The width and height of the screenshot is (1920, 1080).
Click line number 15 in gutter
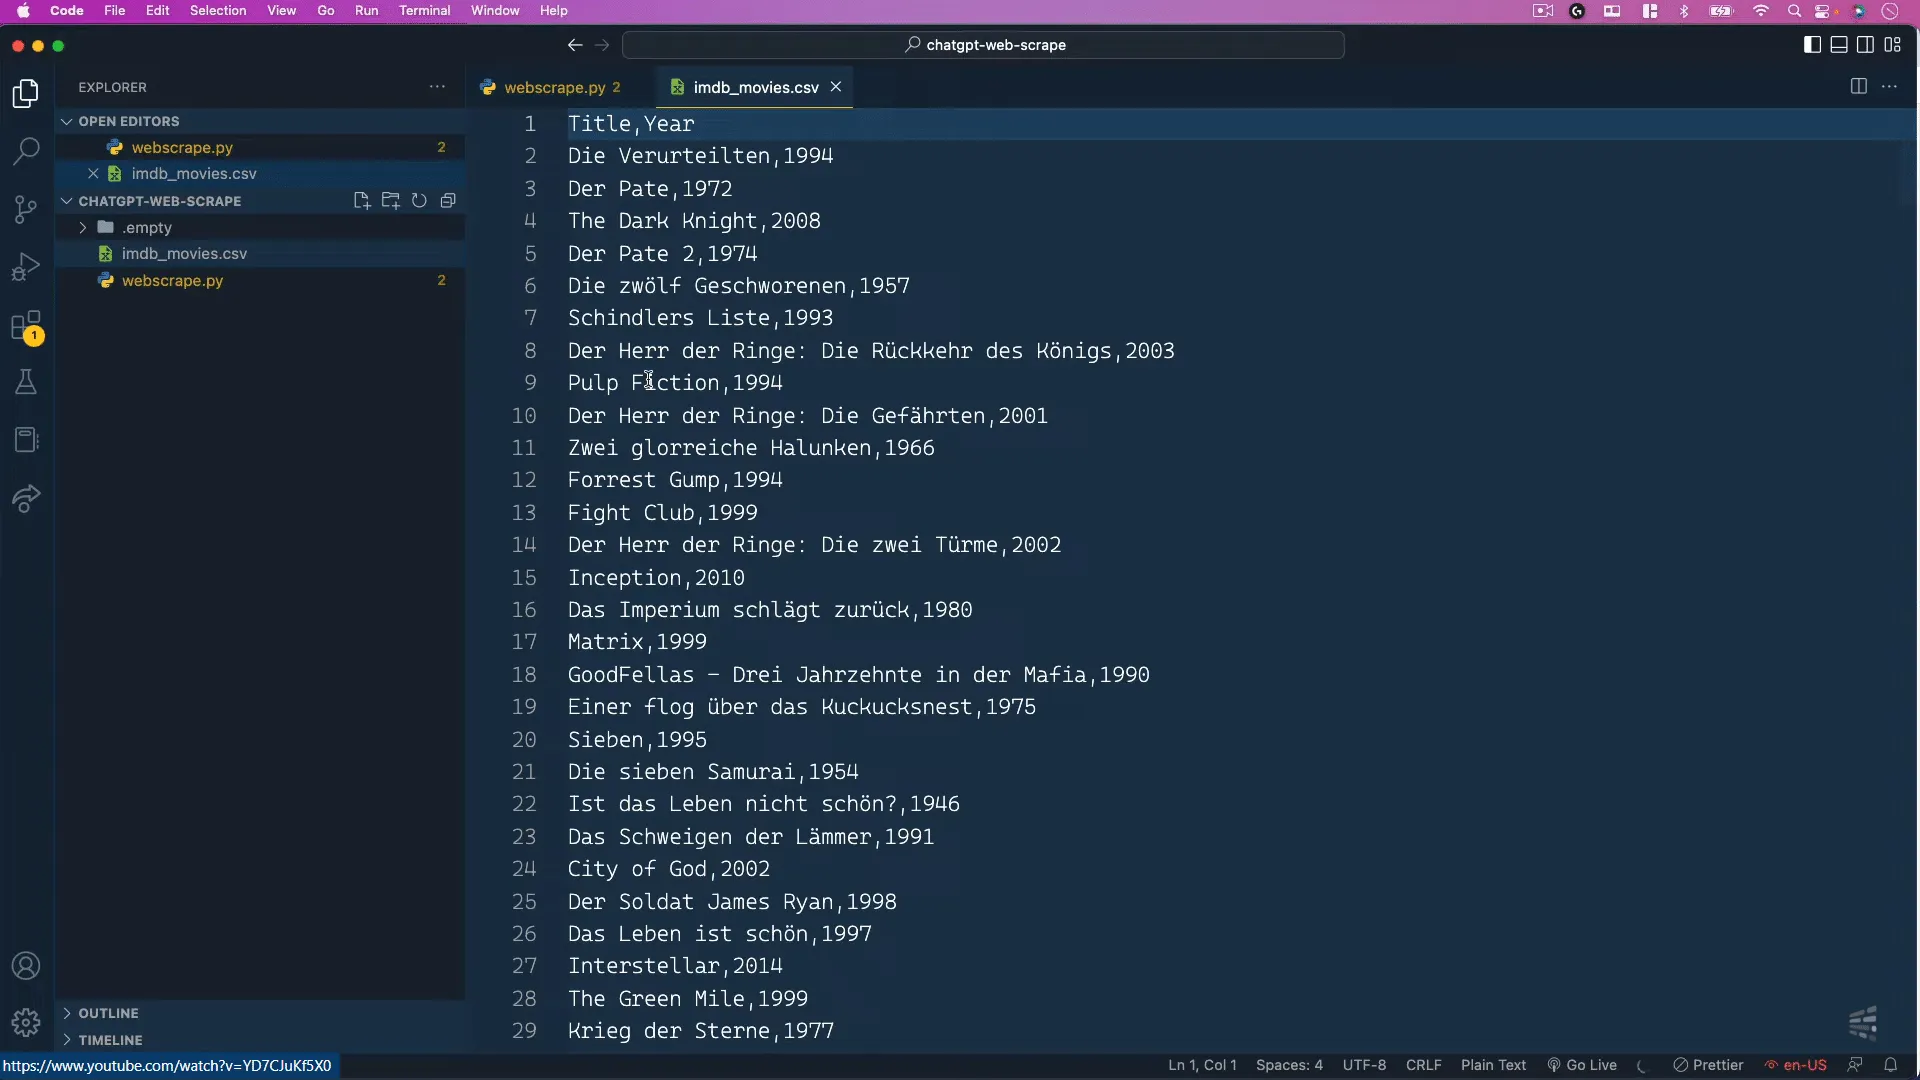point(524,578)
